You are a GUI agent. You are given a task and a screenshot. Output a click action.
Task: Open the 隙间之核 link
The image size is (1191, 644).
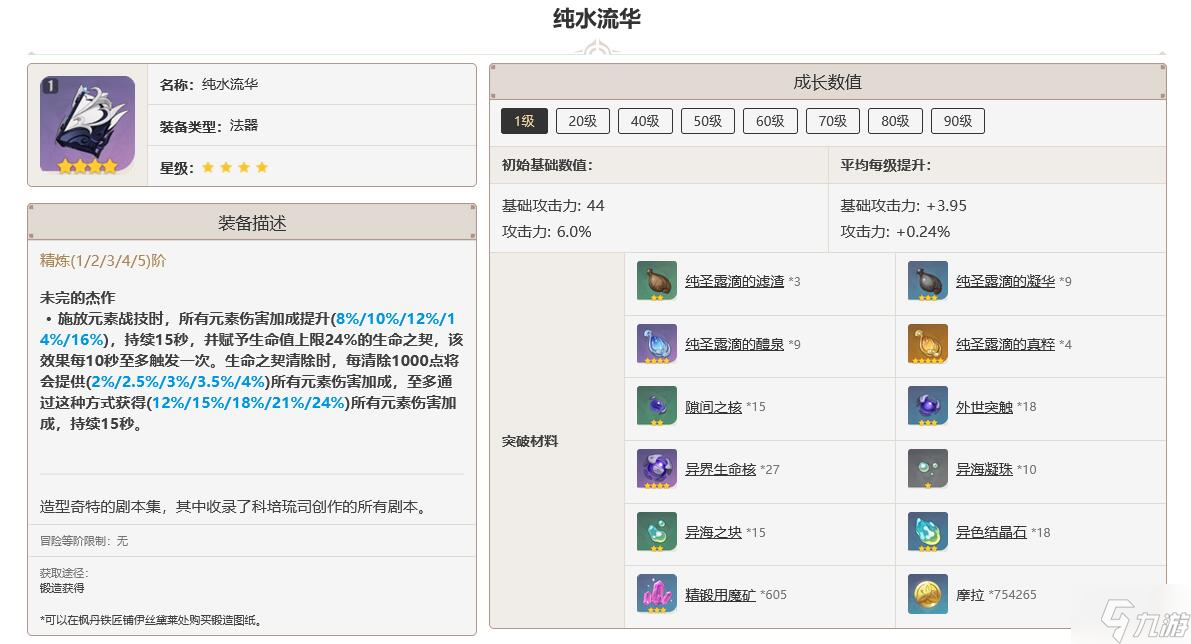[x=713, y=407]
